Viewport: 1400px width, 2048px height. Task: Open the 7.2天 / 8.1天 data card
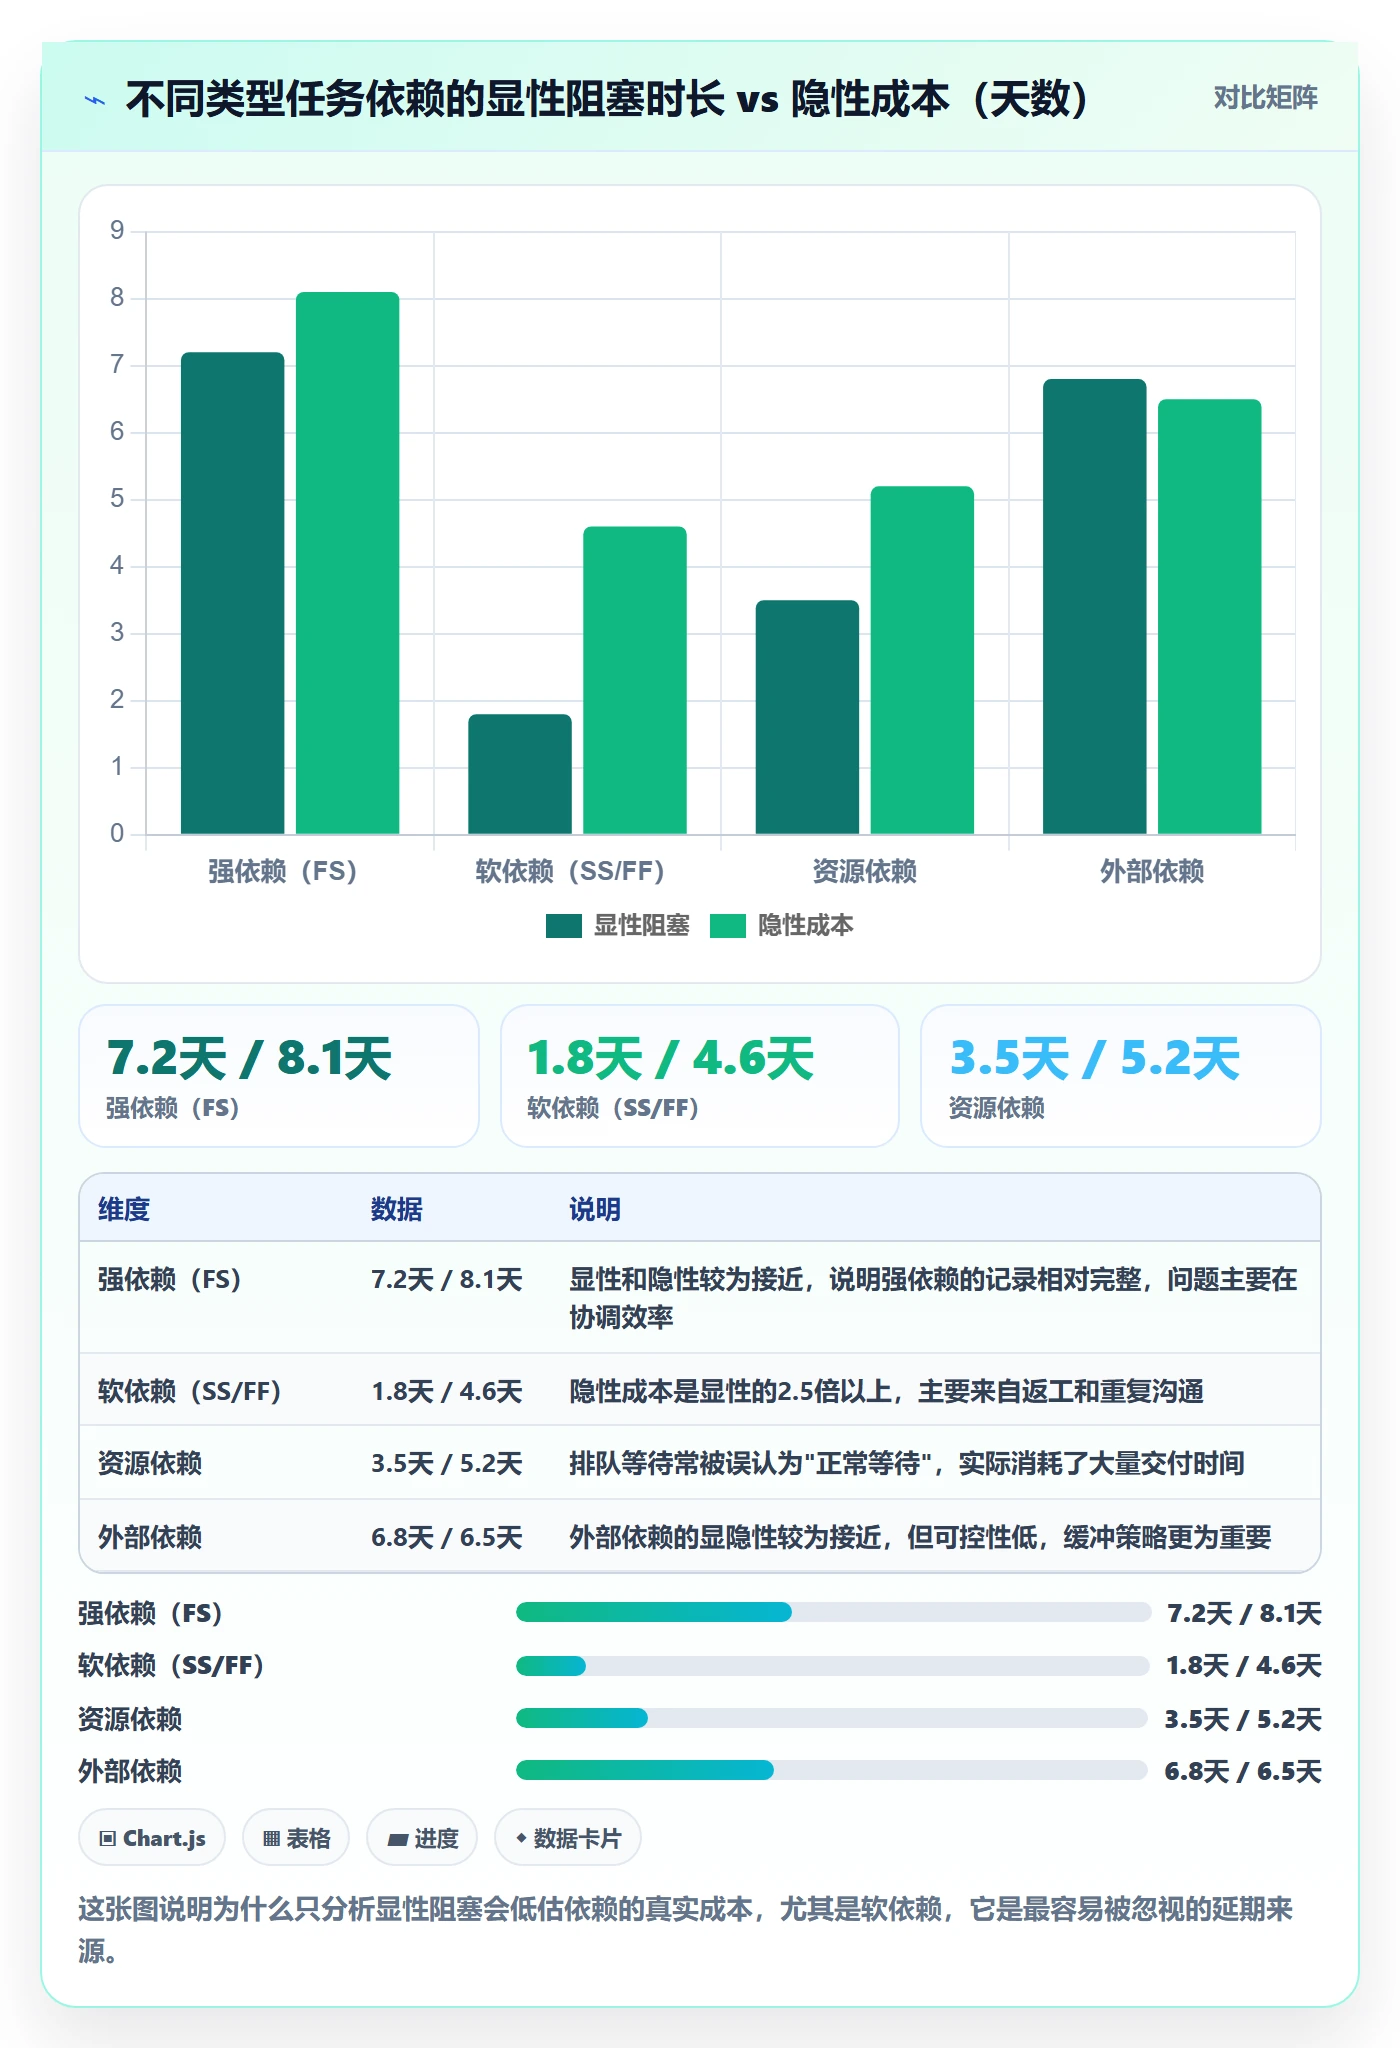279,1076
